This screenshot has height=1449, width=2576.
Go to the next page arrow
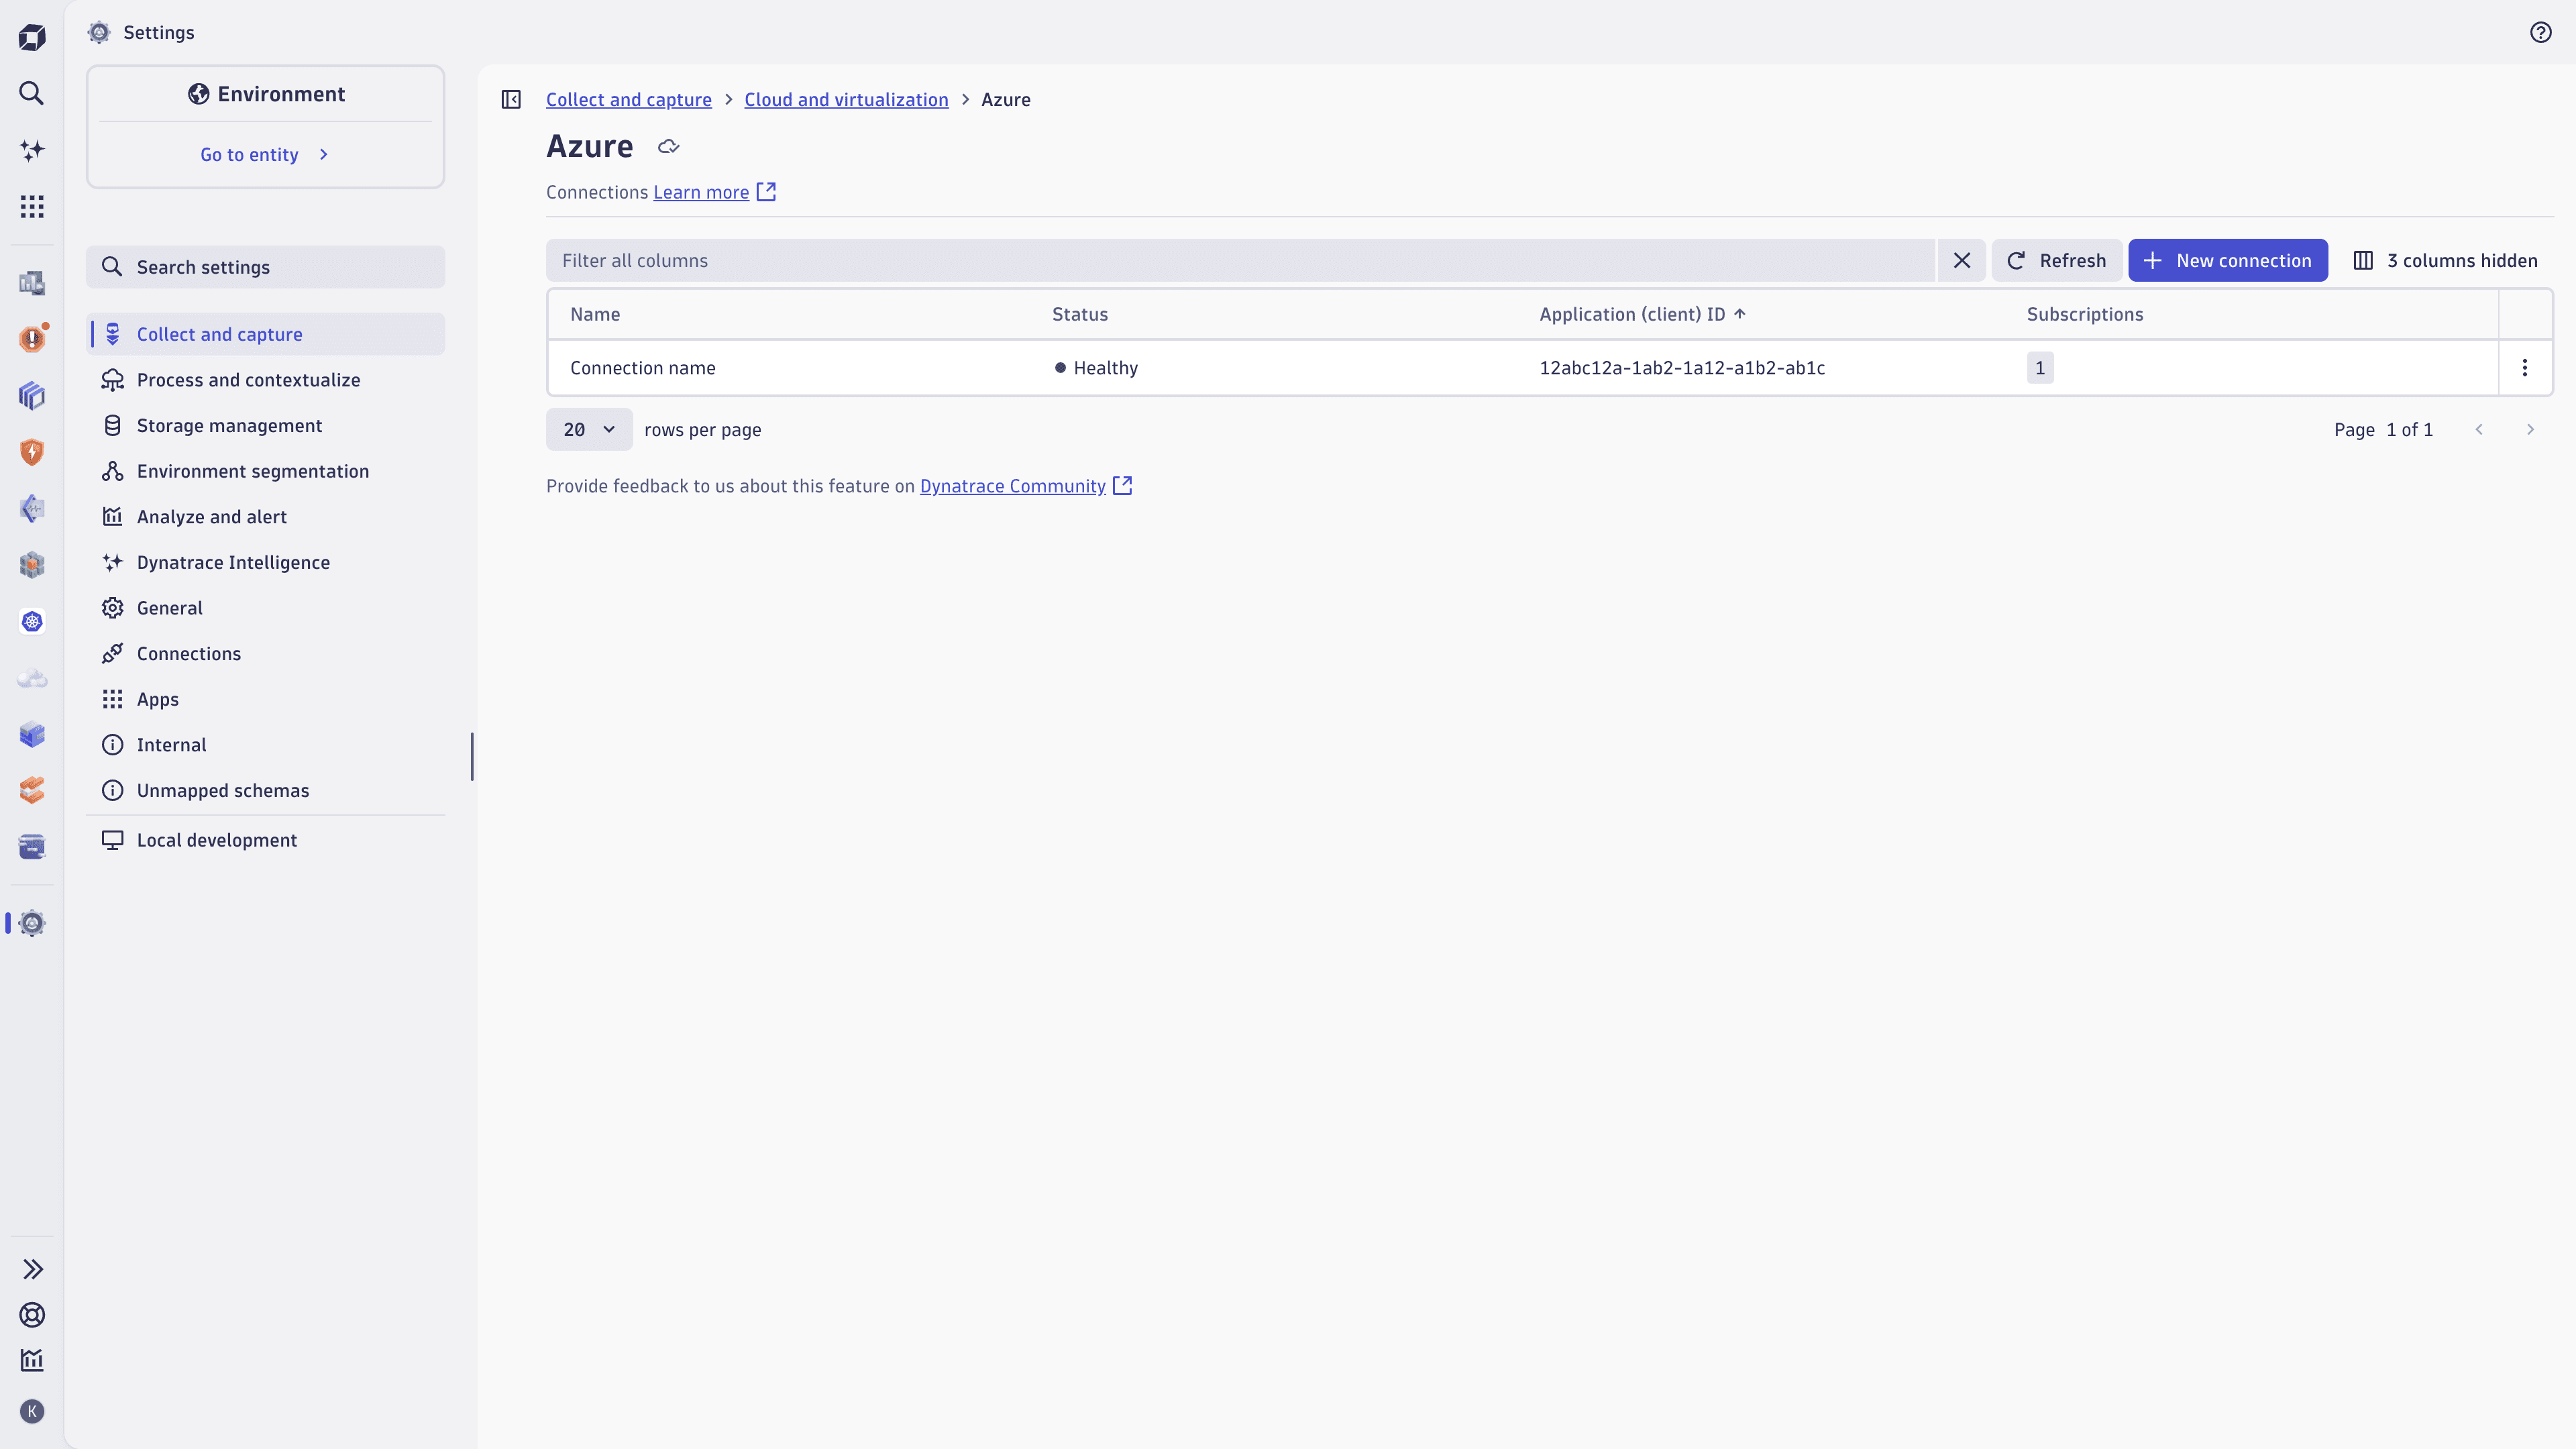click(x=2530, y=429)
